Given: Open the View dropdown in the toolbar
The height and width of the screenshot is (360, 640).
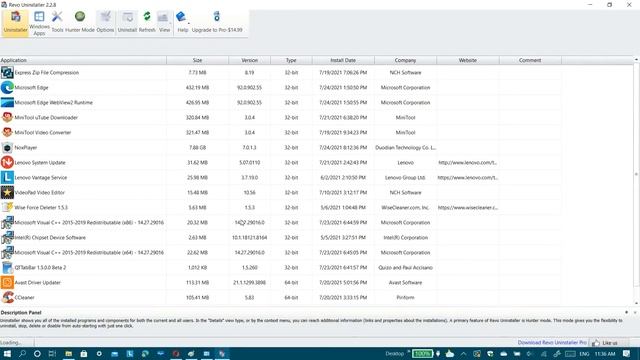Looking at the screenshot, I should [x=164, y=22].
